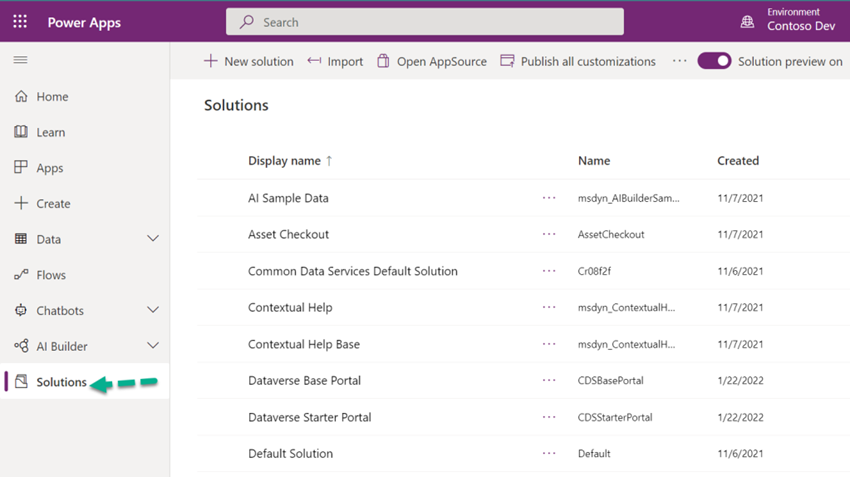Click the Learn book icon
Screen dimensions: 850x477
(21, 132)
